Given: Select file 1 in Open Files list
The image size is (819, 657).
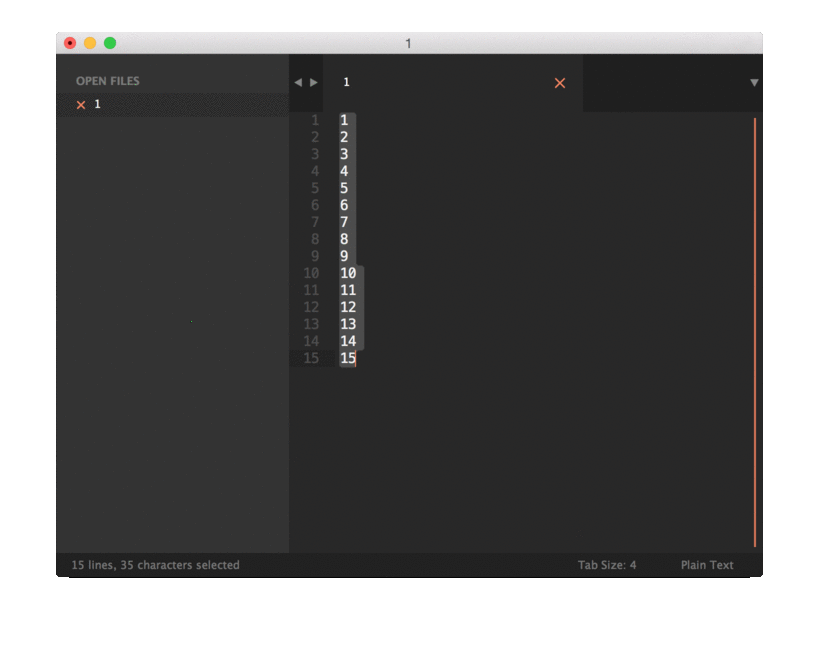Looking at the screenshot, I should tap(98, 104).
